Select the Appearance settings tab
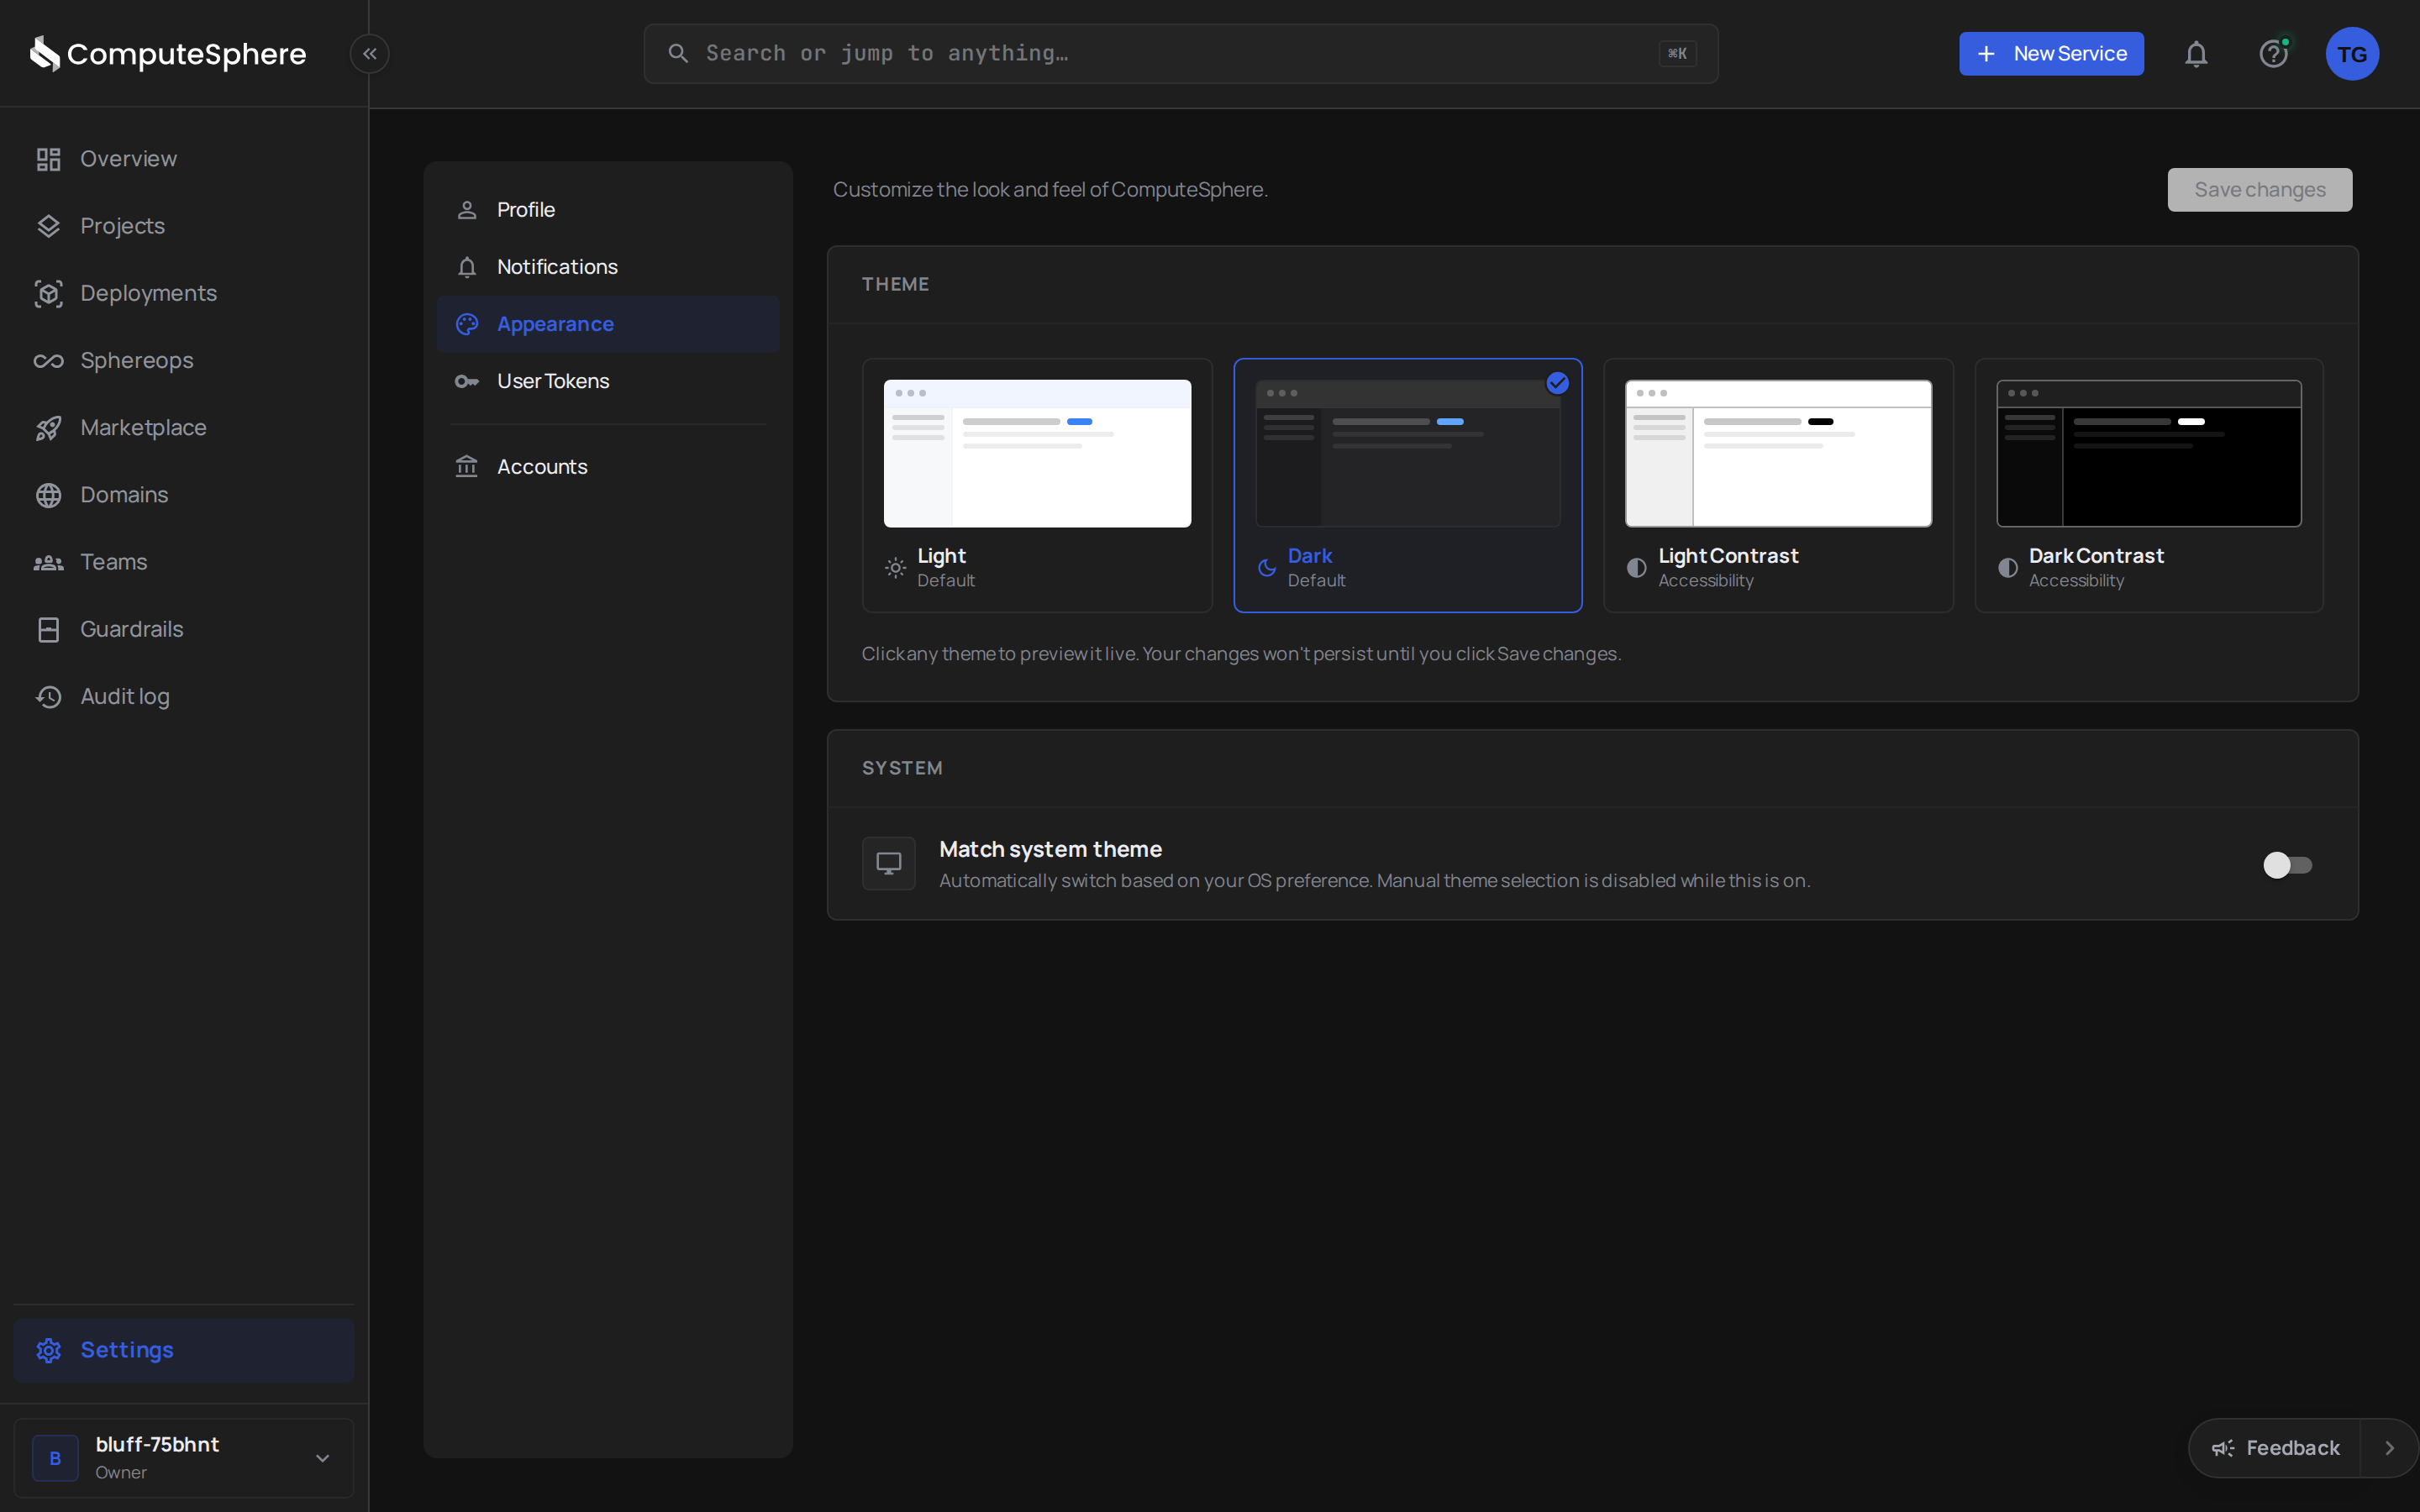2420x1512 pixels. (x=608, y=324)
